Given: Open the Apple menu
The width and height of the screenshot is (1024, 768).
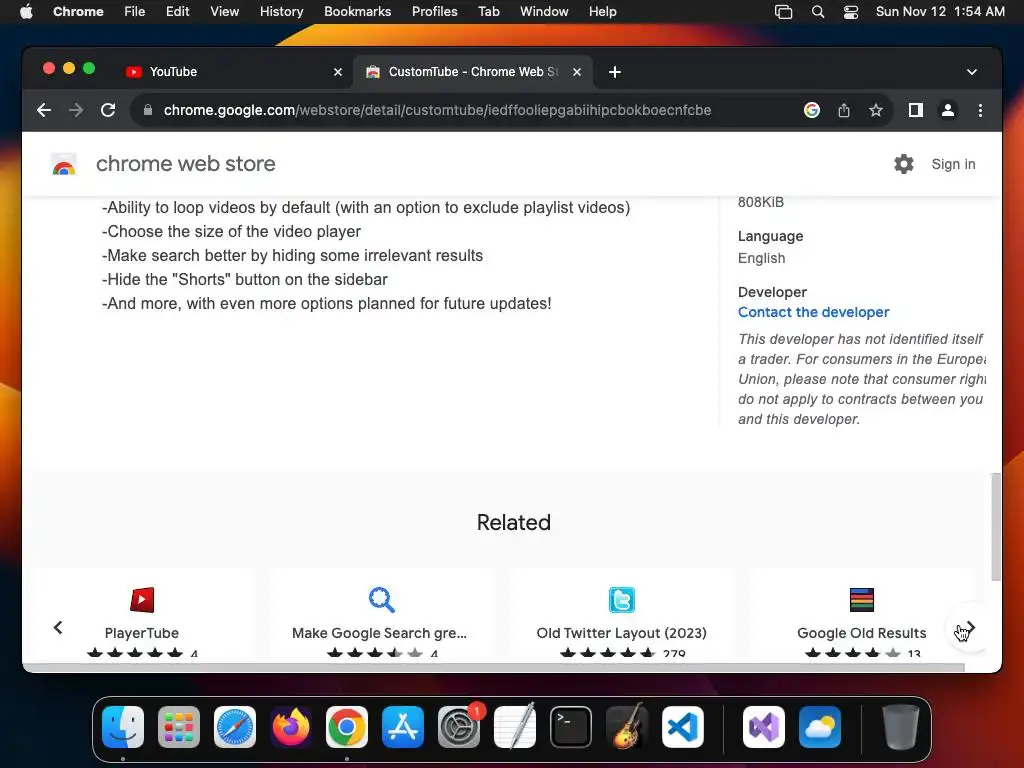Looking at the screenshot, I should click(x=26, y=12).
